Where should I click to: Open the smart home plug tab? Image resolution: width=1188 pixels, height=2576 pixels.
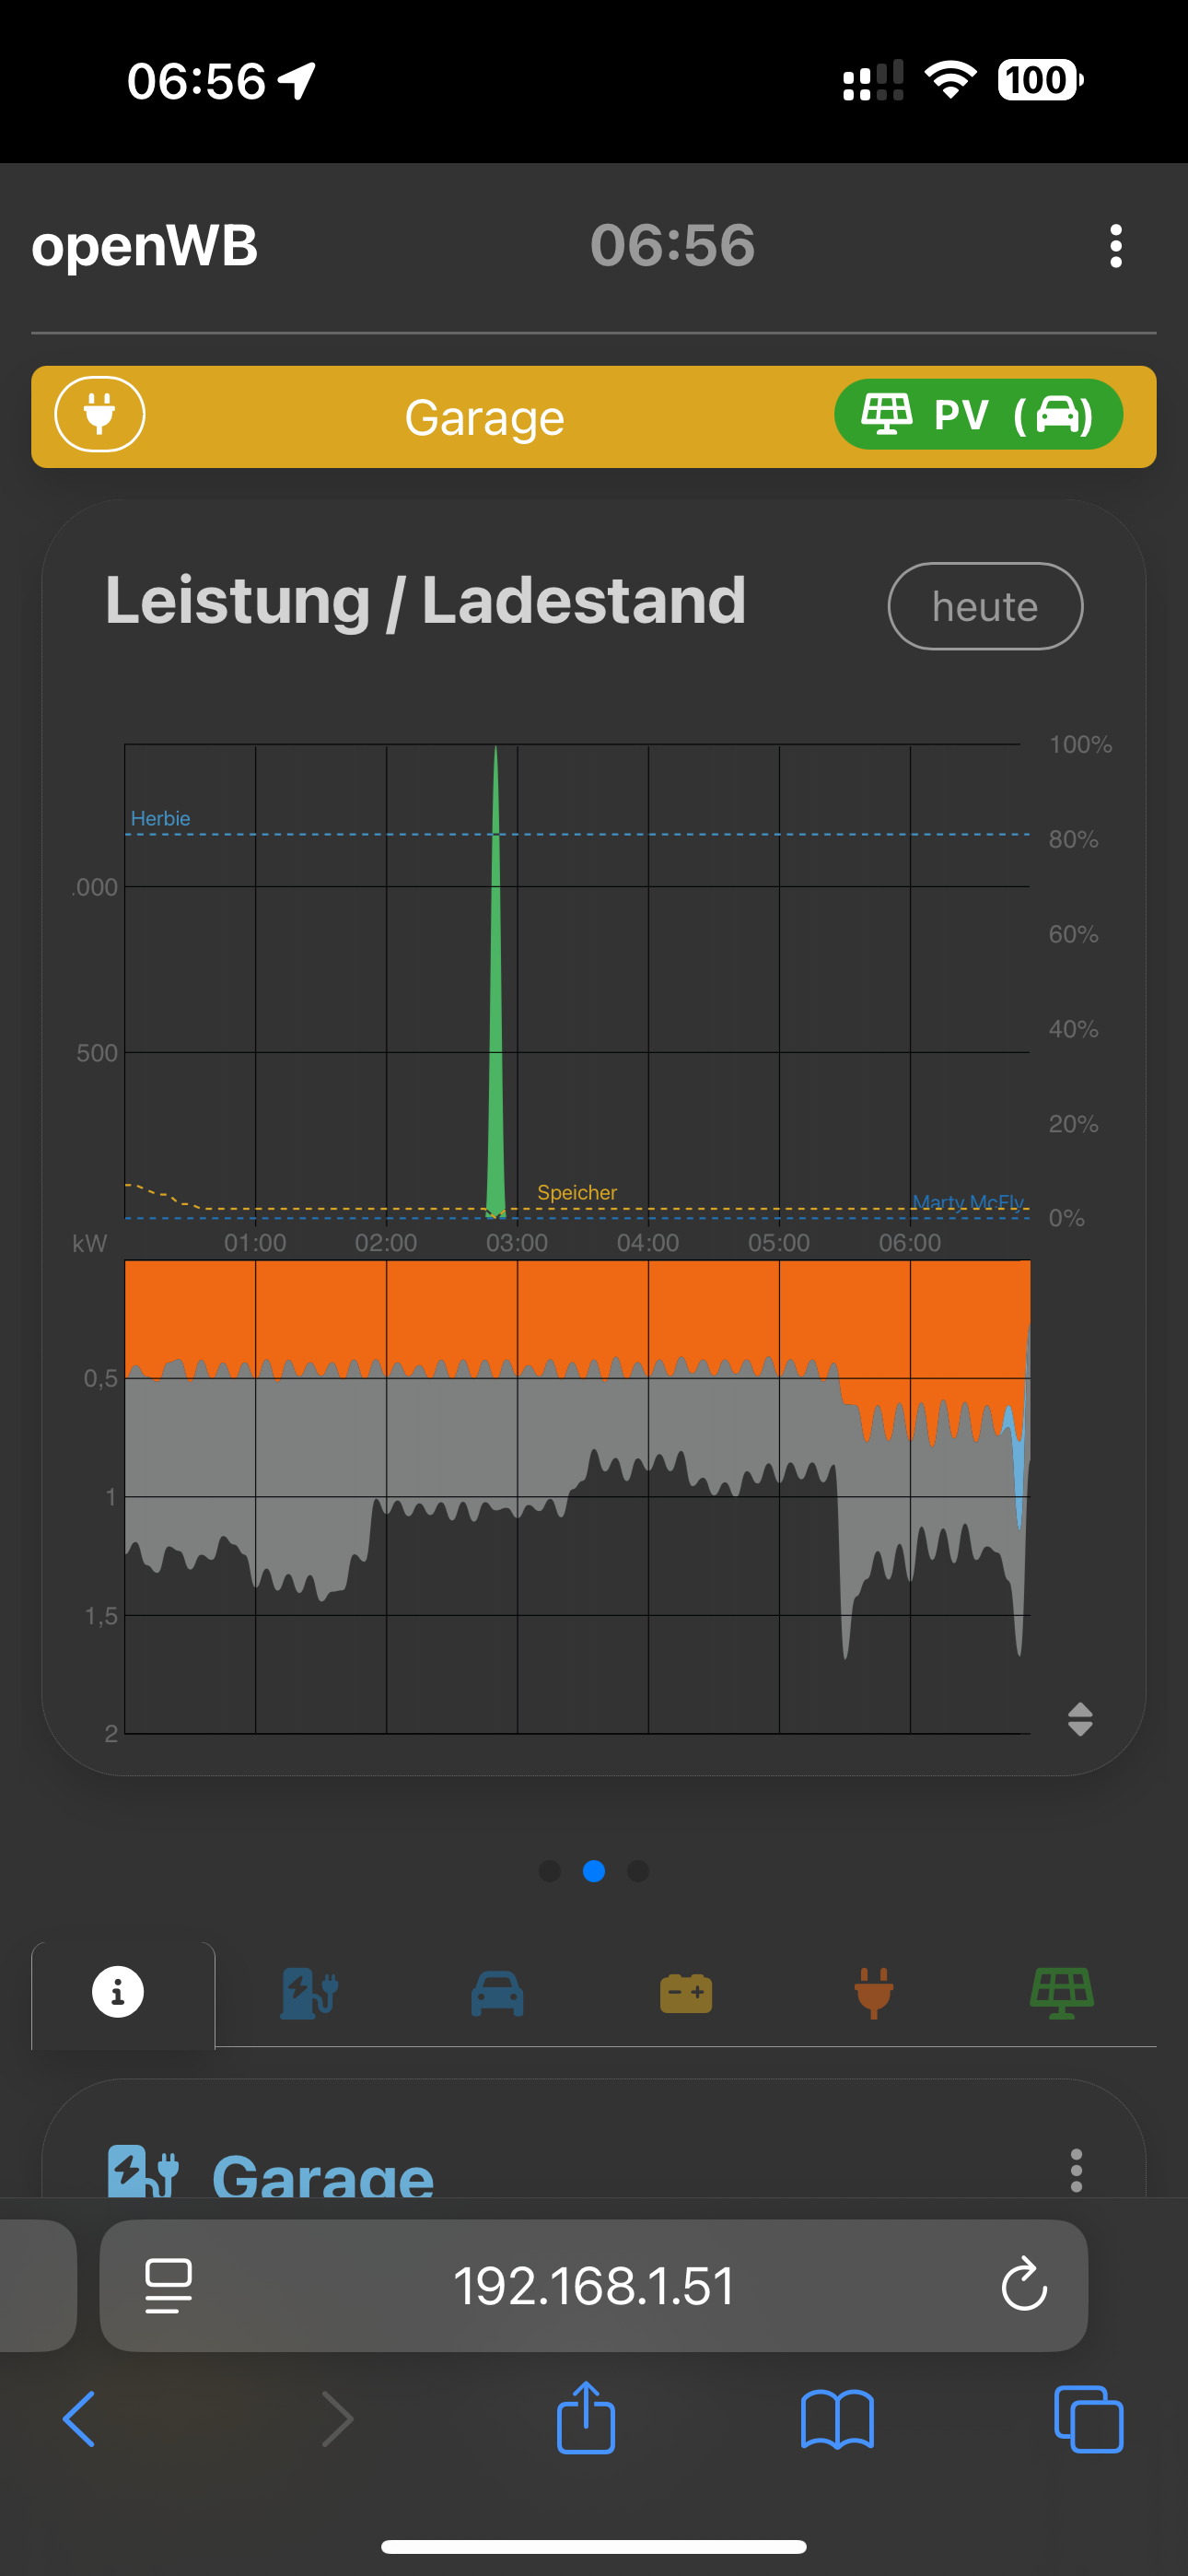click(x=873, y=1993)
